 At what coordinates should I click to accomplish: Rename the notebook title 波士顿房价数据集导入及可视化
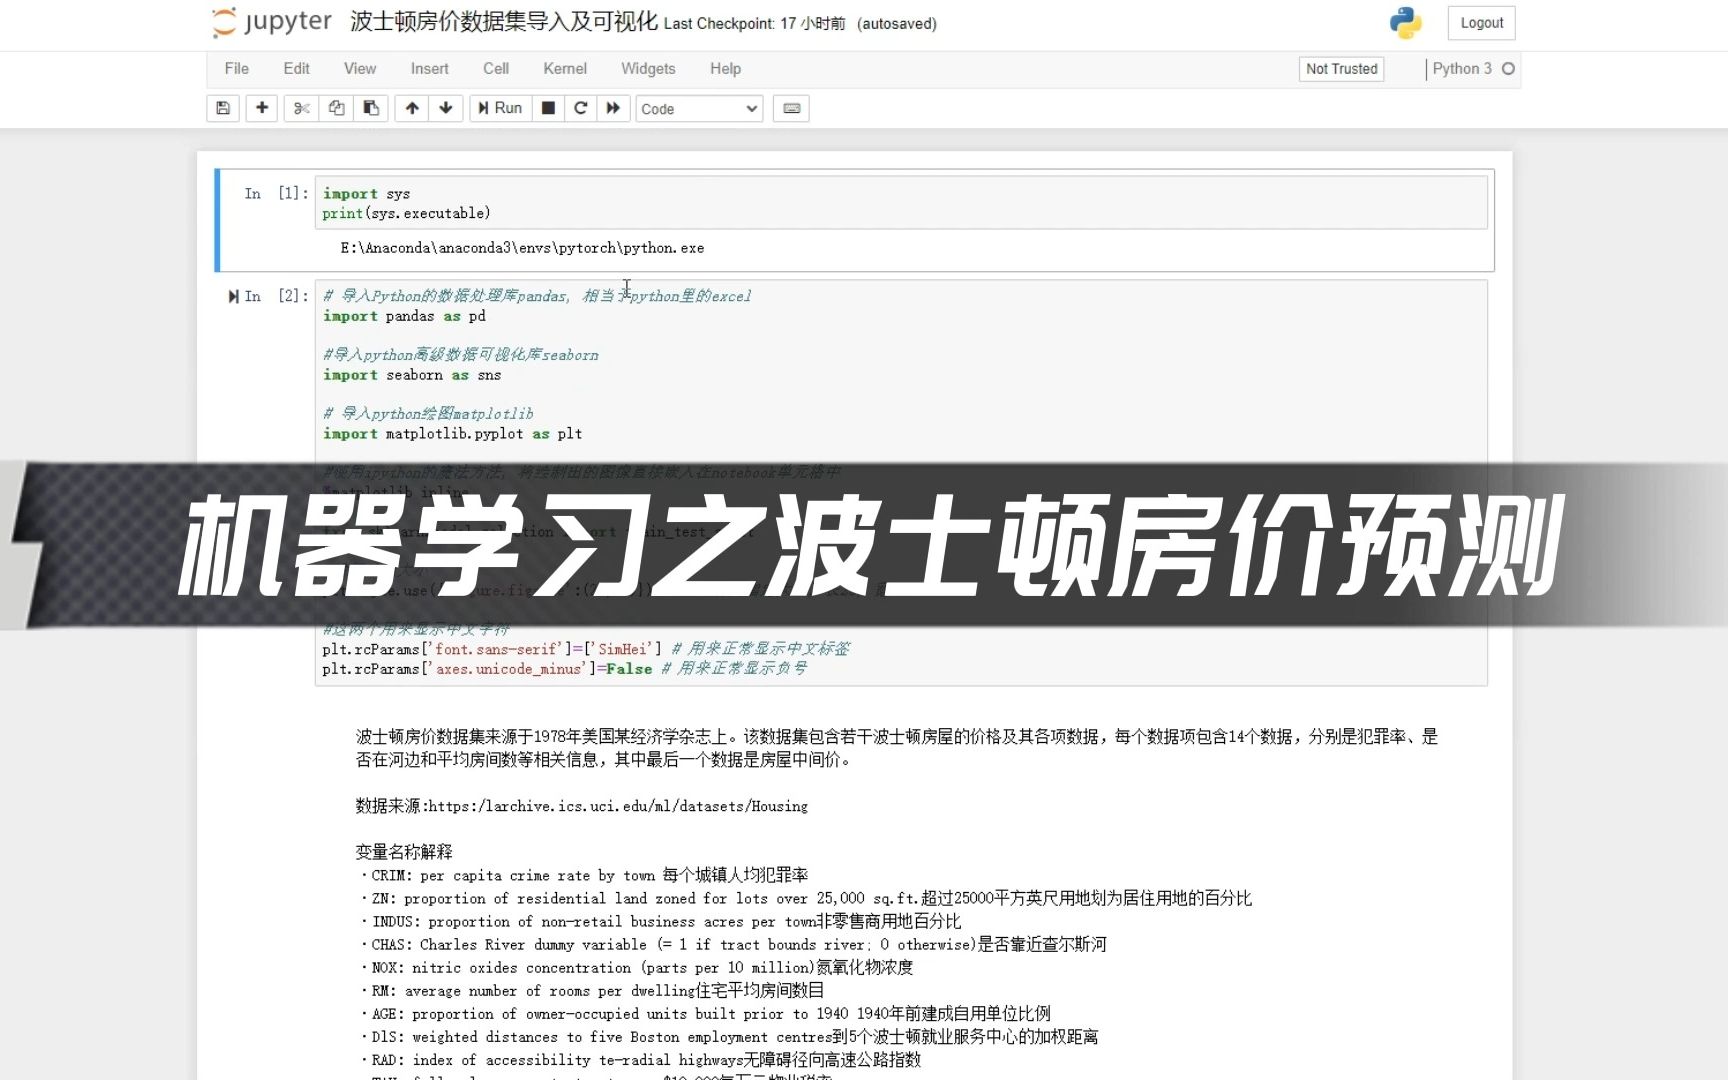503,22
